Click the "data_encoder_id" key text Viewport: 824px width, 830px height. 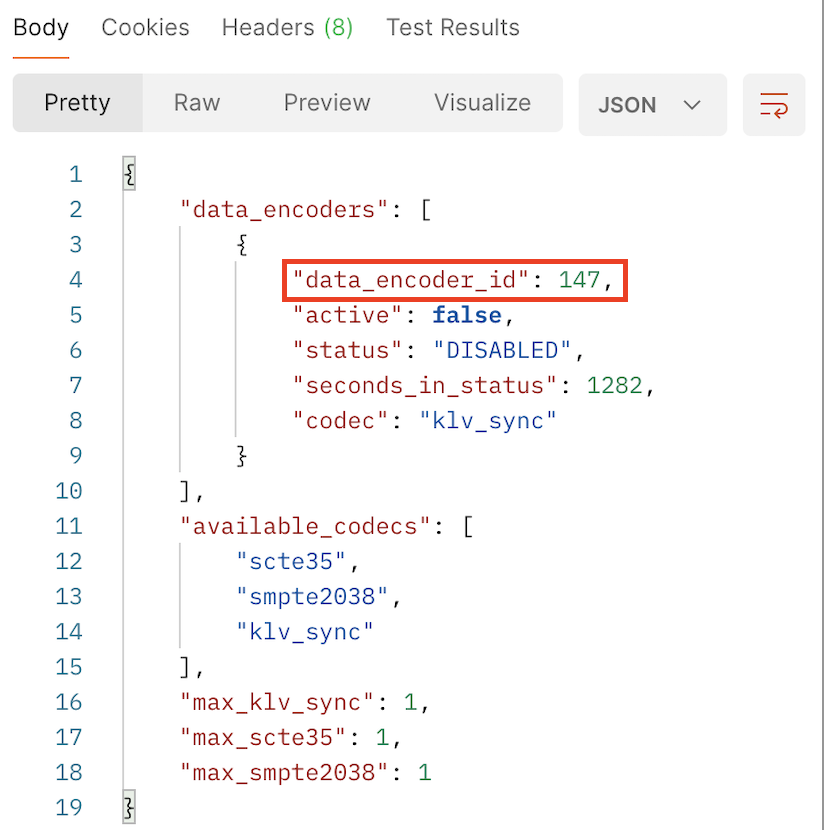click(x=411, y=280)
